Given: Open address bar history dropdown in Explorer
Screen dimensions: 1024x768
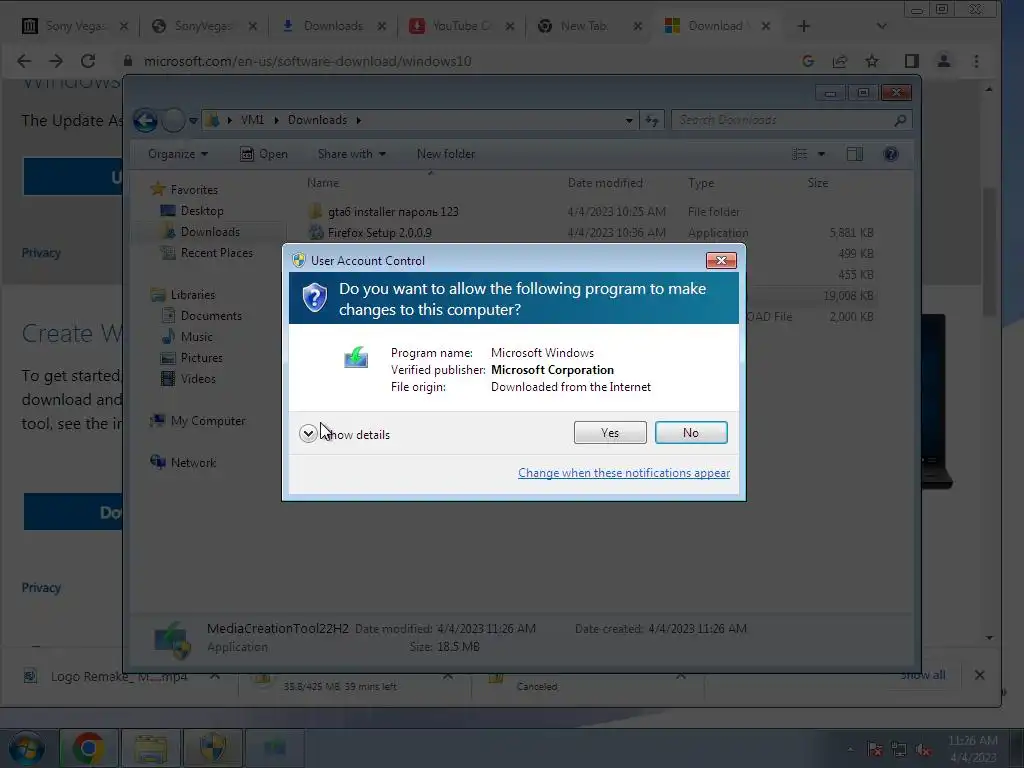Looking at the screenshot, I should pos(629,120).
